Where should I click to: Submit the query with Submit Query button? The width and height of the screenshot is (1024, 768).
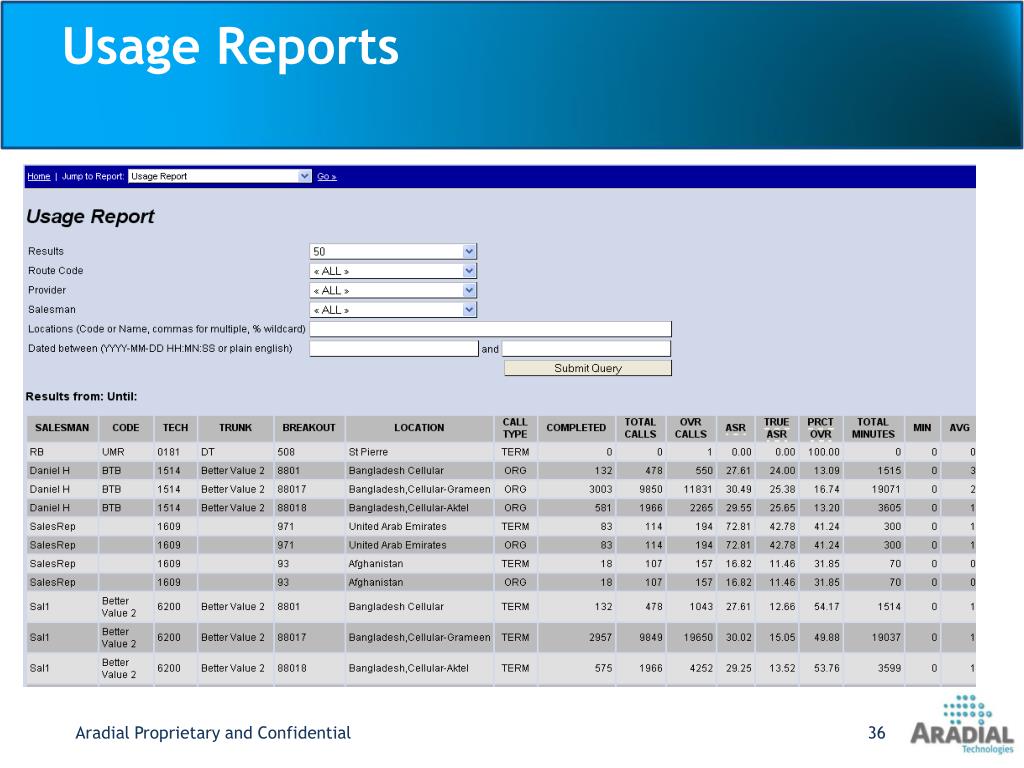(x=588, y=368)
